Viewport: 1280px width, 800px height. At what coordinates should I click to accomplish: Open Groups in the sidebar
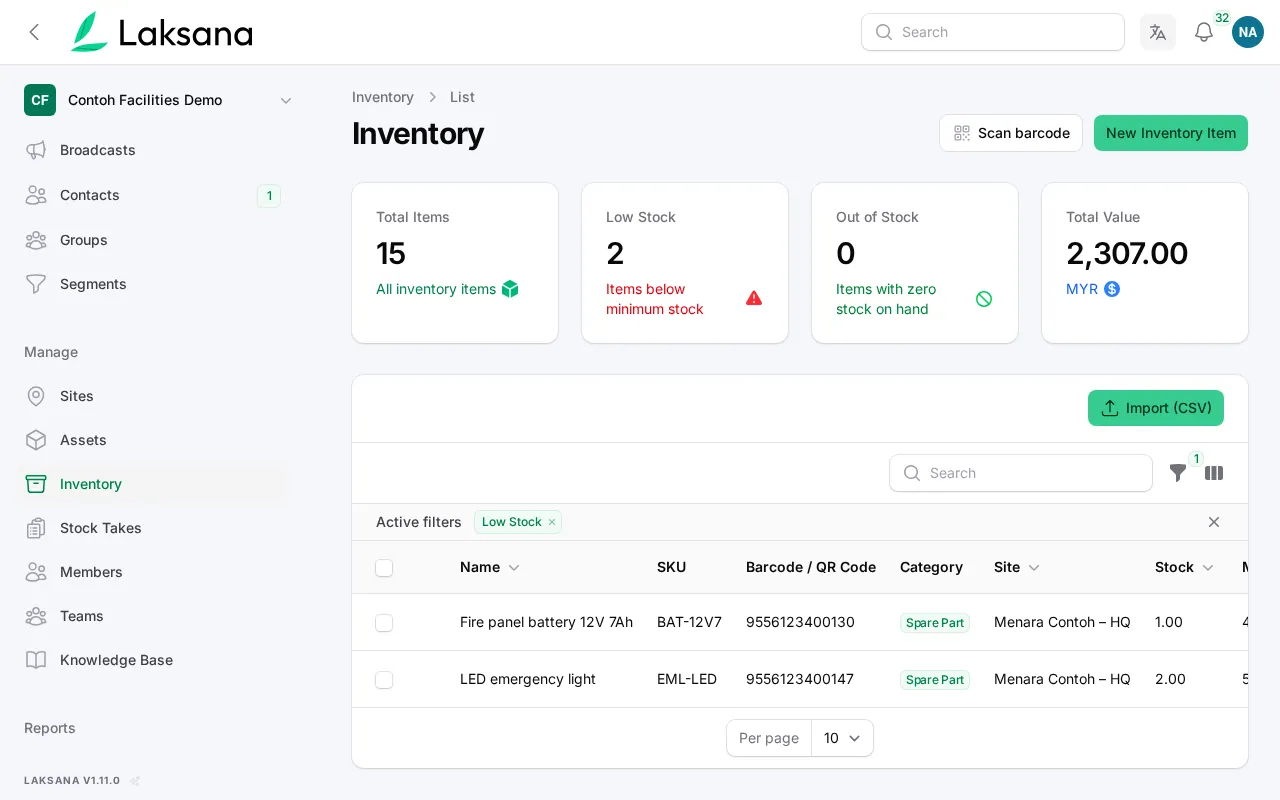[152, 240]
